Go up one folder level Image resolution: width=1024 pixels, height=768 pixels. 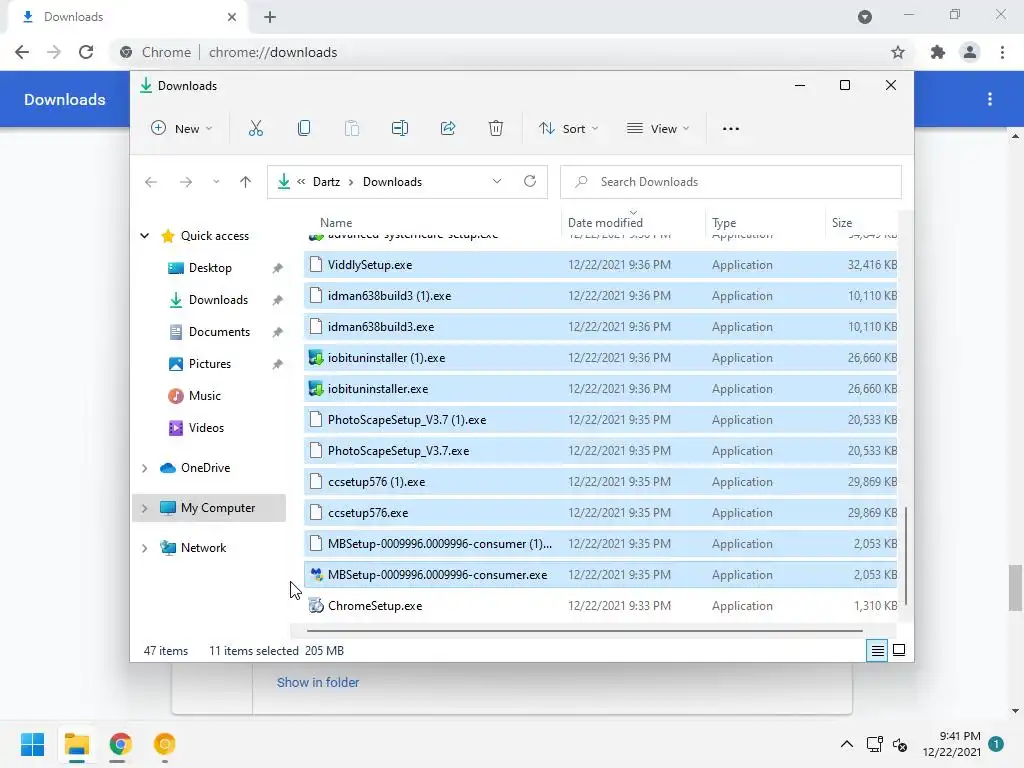coord(246,182)
